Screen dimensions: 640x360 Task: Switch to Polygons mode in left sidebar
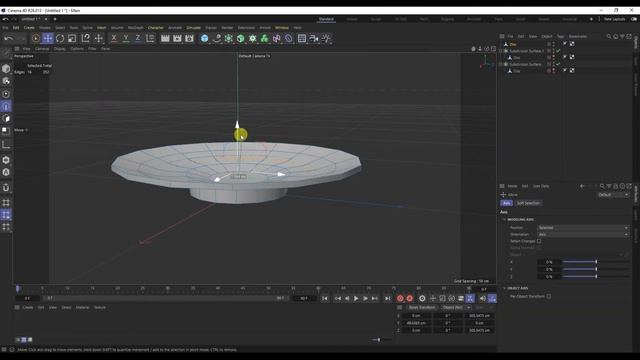pos(6,119)
